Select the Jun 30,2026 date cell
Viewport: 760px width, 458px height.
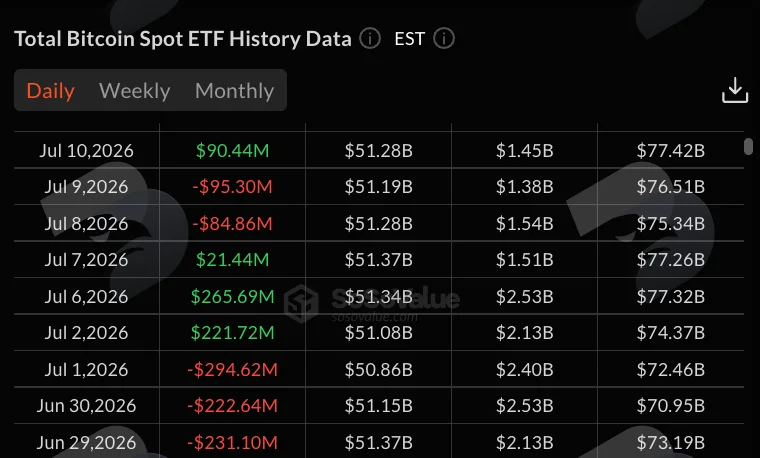[x=86, y=406]
